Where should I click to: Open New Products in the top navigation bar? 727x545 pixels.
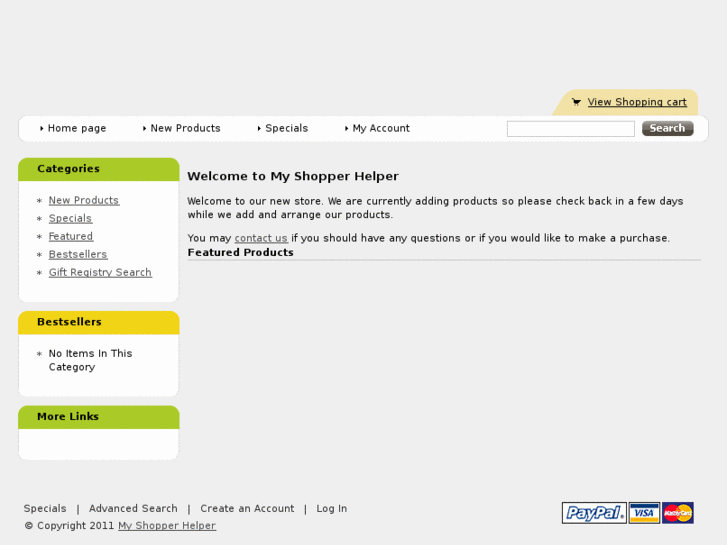click(185, 128)
